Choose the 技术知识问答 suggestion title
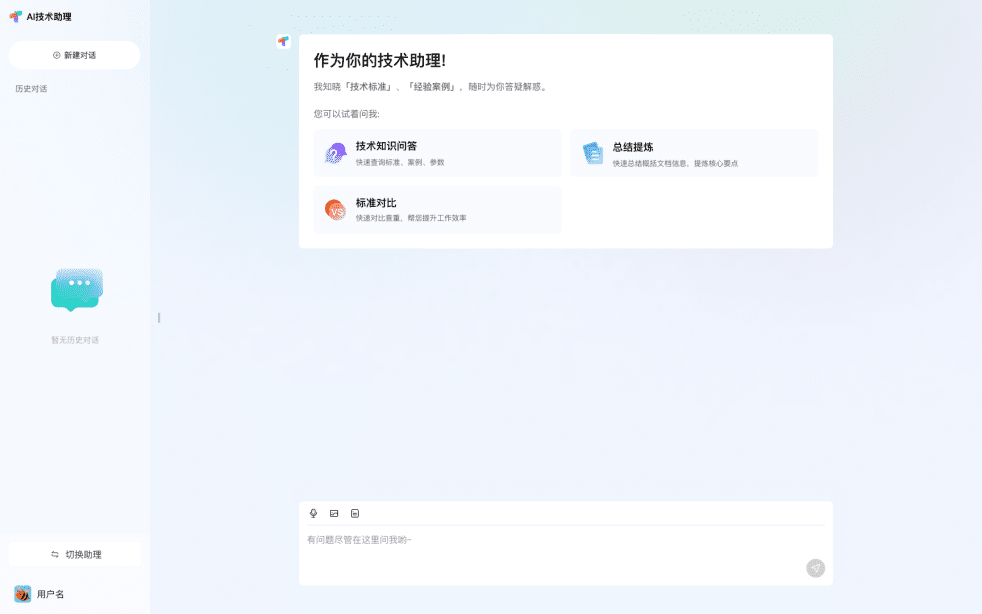Viewport: 982px width, 614px height. [x=386, y=146]
